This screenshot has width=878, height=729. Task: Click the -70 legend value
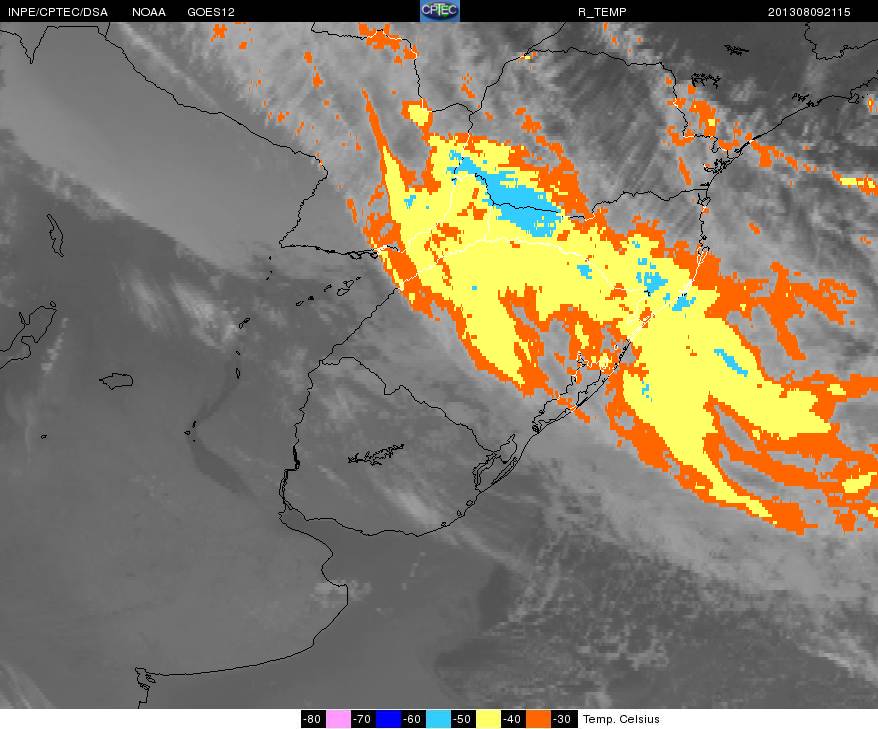pyautogui.click(x=362, y=719)
